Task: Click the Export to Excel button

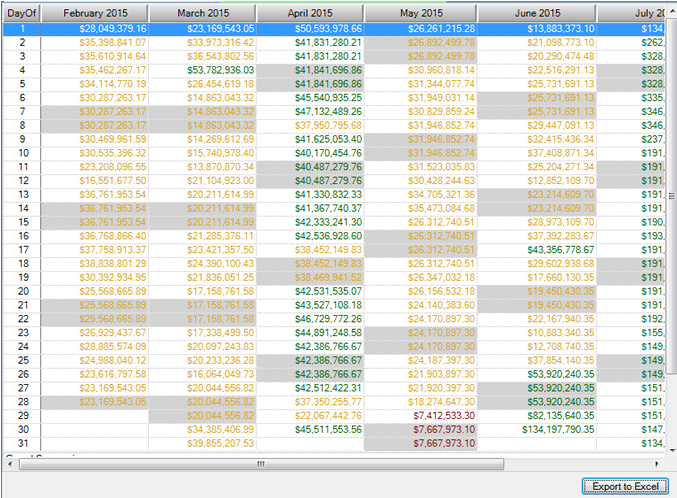Action: tap(623, 486)
